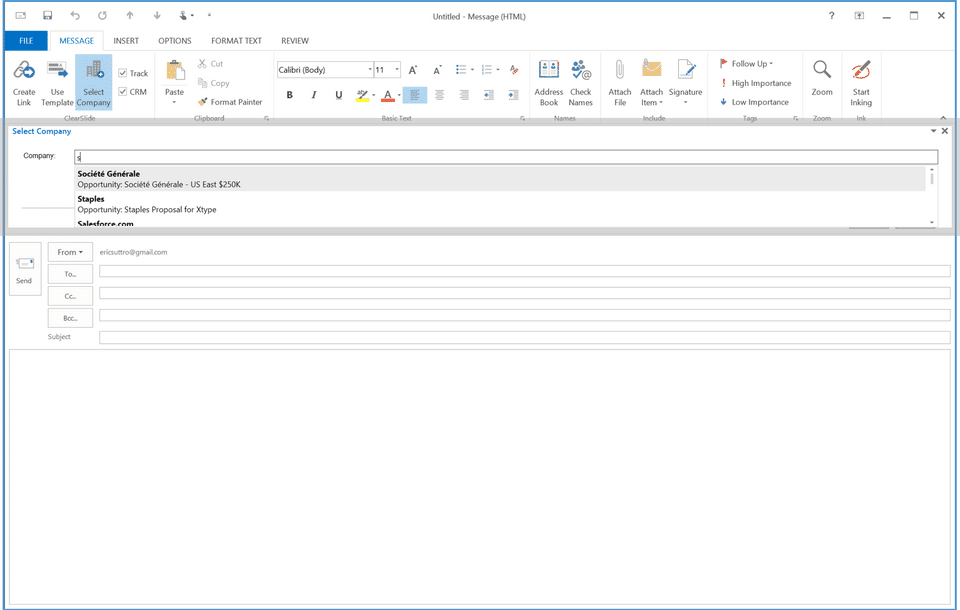Center the paragraph text
The width and height of the screenshot is (960, 610).
point(440,95)
